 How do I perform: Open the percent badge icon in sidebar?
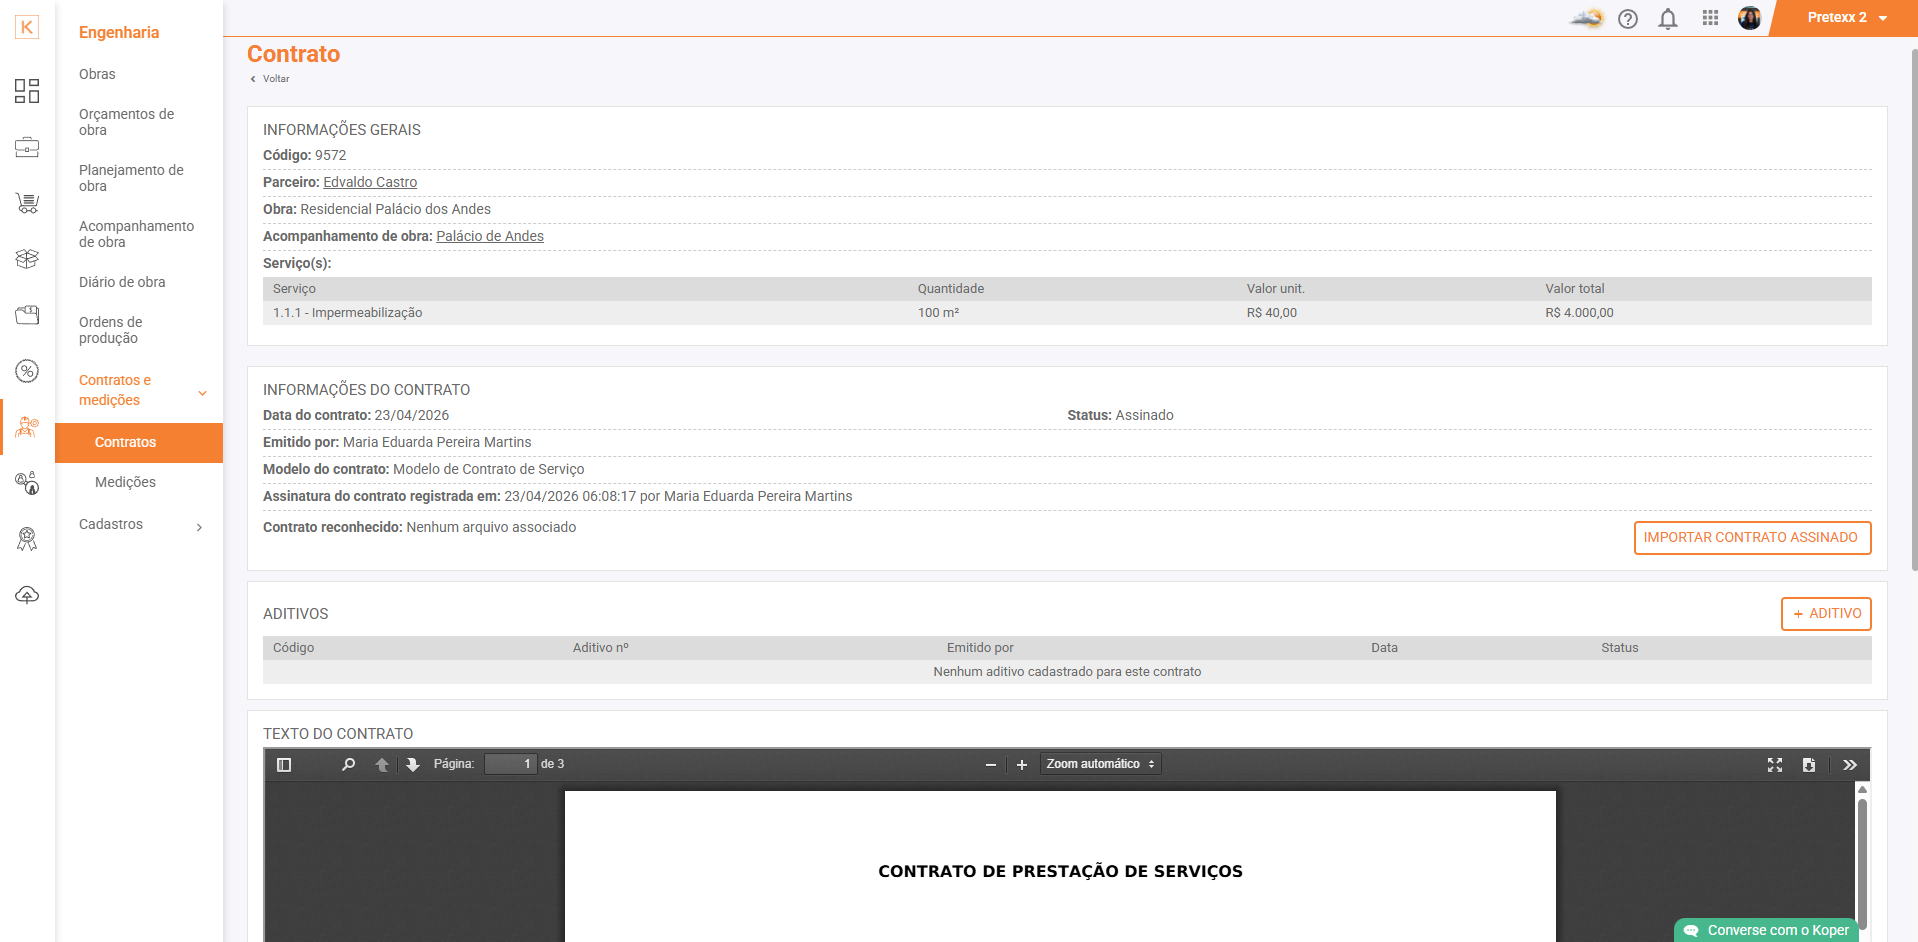(x=27, y=371)
